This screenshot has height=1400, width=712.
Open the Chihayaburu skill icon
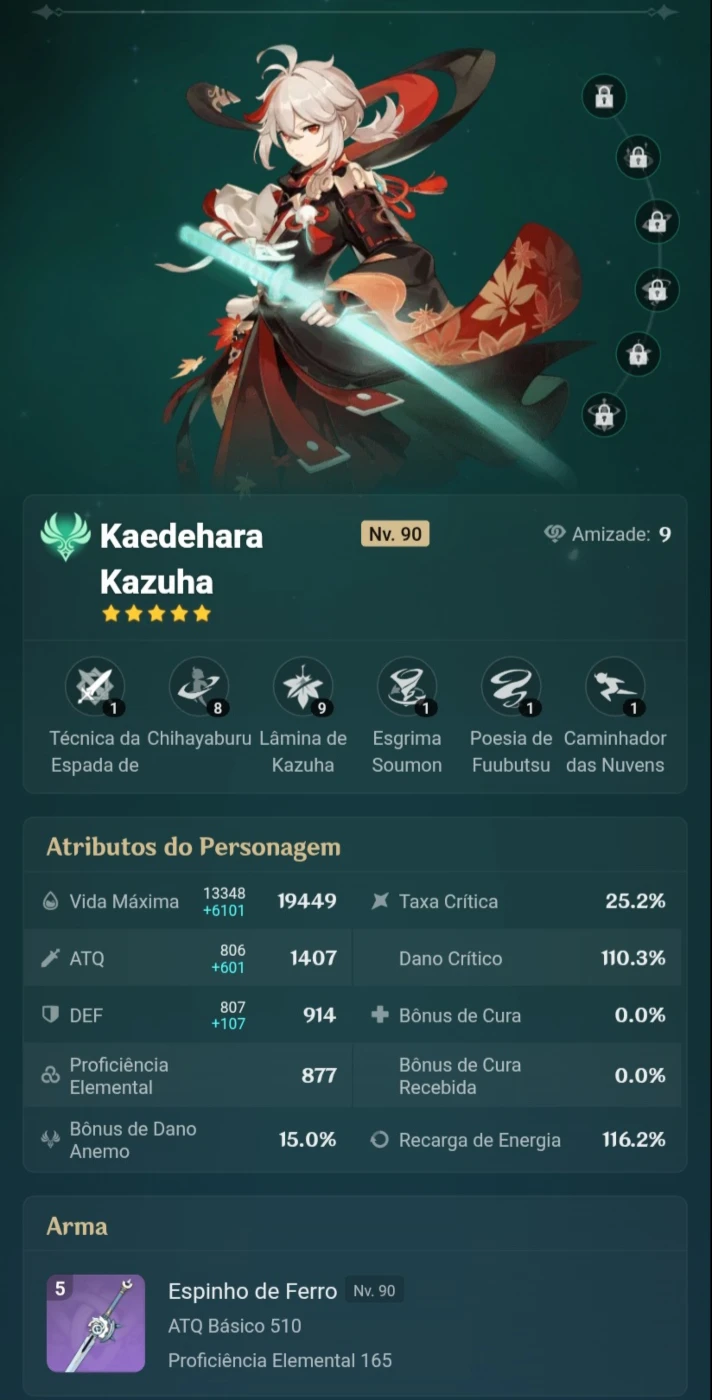coord(199,686)
